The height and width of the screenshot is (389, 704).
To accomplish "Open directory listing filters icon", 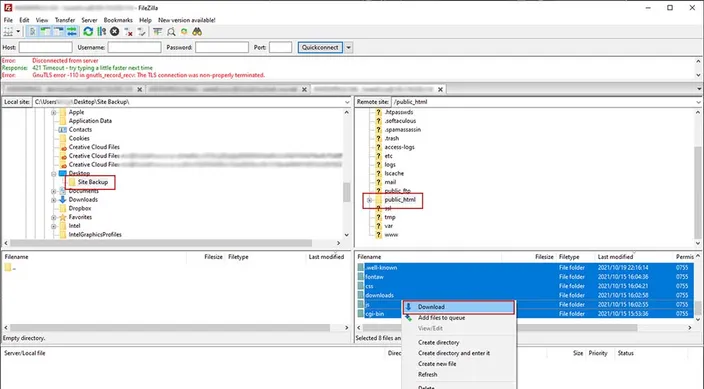I will (158, 31).
